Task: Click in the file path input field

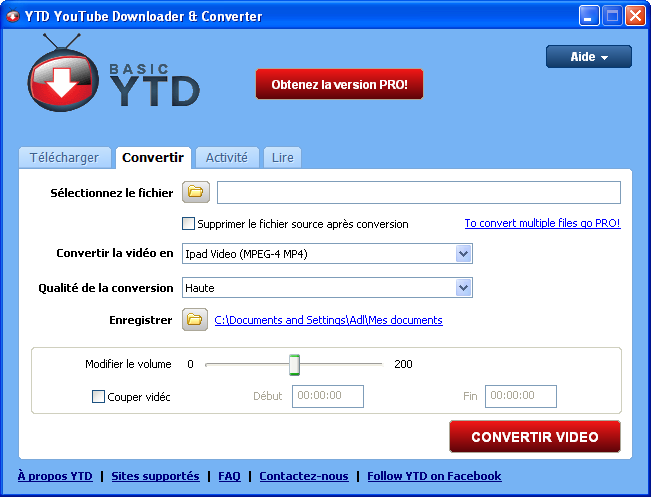Action: [x=419, y=192]
